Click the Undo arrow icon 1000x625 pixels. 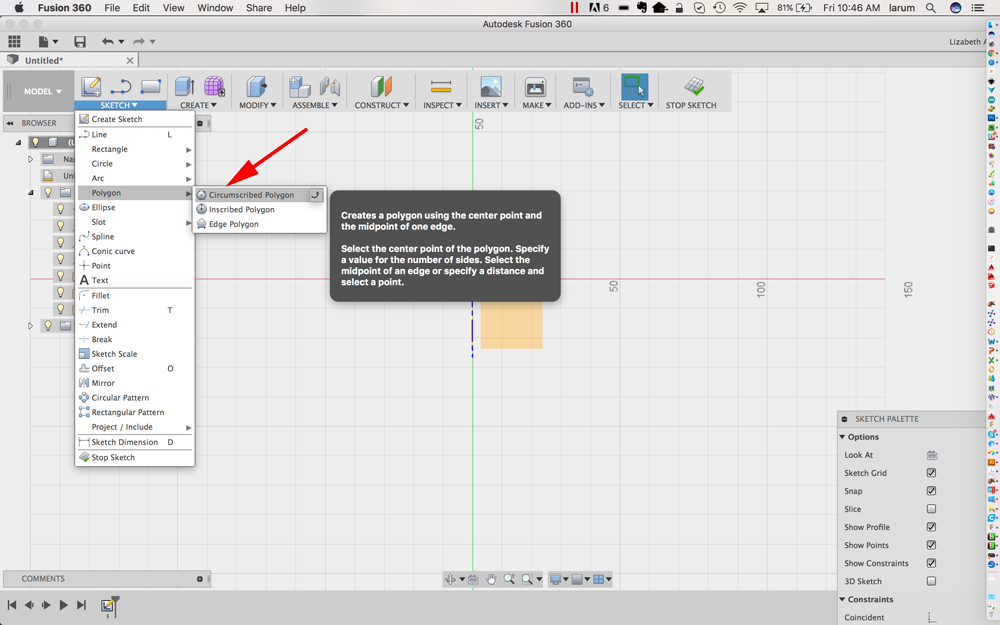click(108, 41)
